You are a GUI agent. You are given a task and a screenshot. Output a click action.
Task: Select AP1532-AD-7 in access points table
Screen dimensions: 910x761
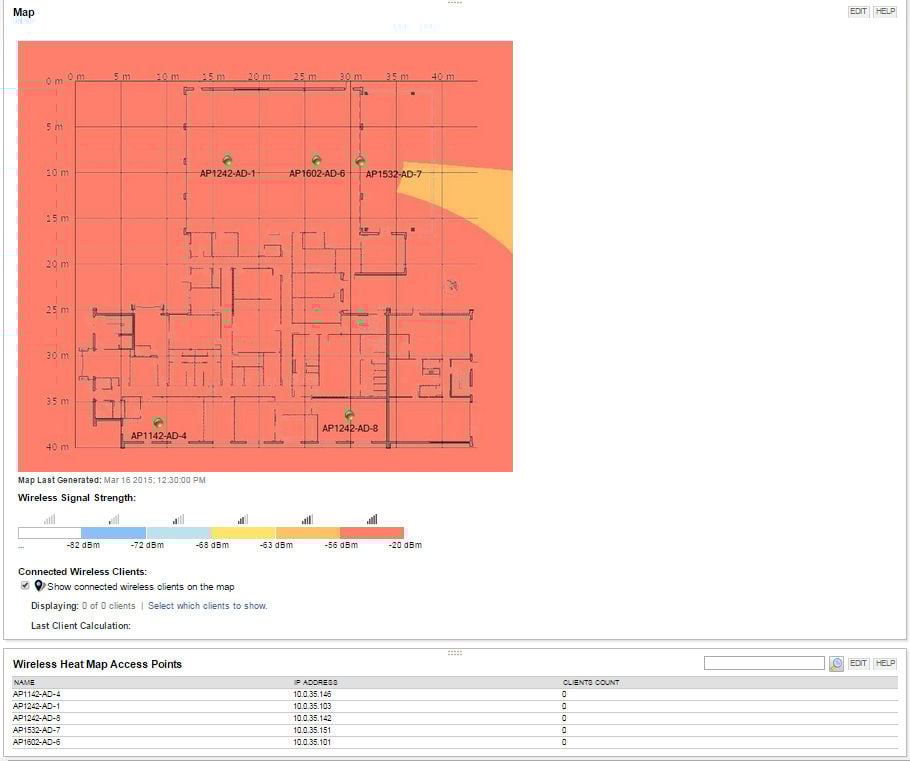37,730
